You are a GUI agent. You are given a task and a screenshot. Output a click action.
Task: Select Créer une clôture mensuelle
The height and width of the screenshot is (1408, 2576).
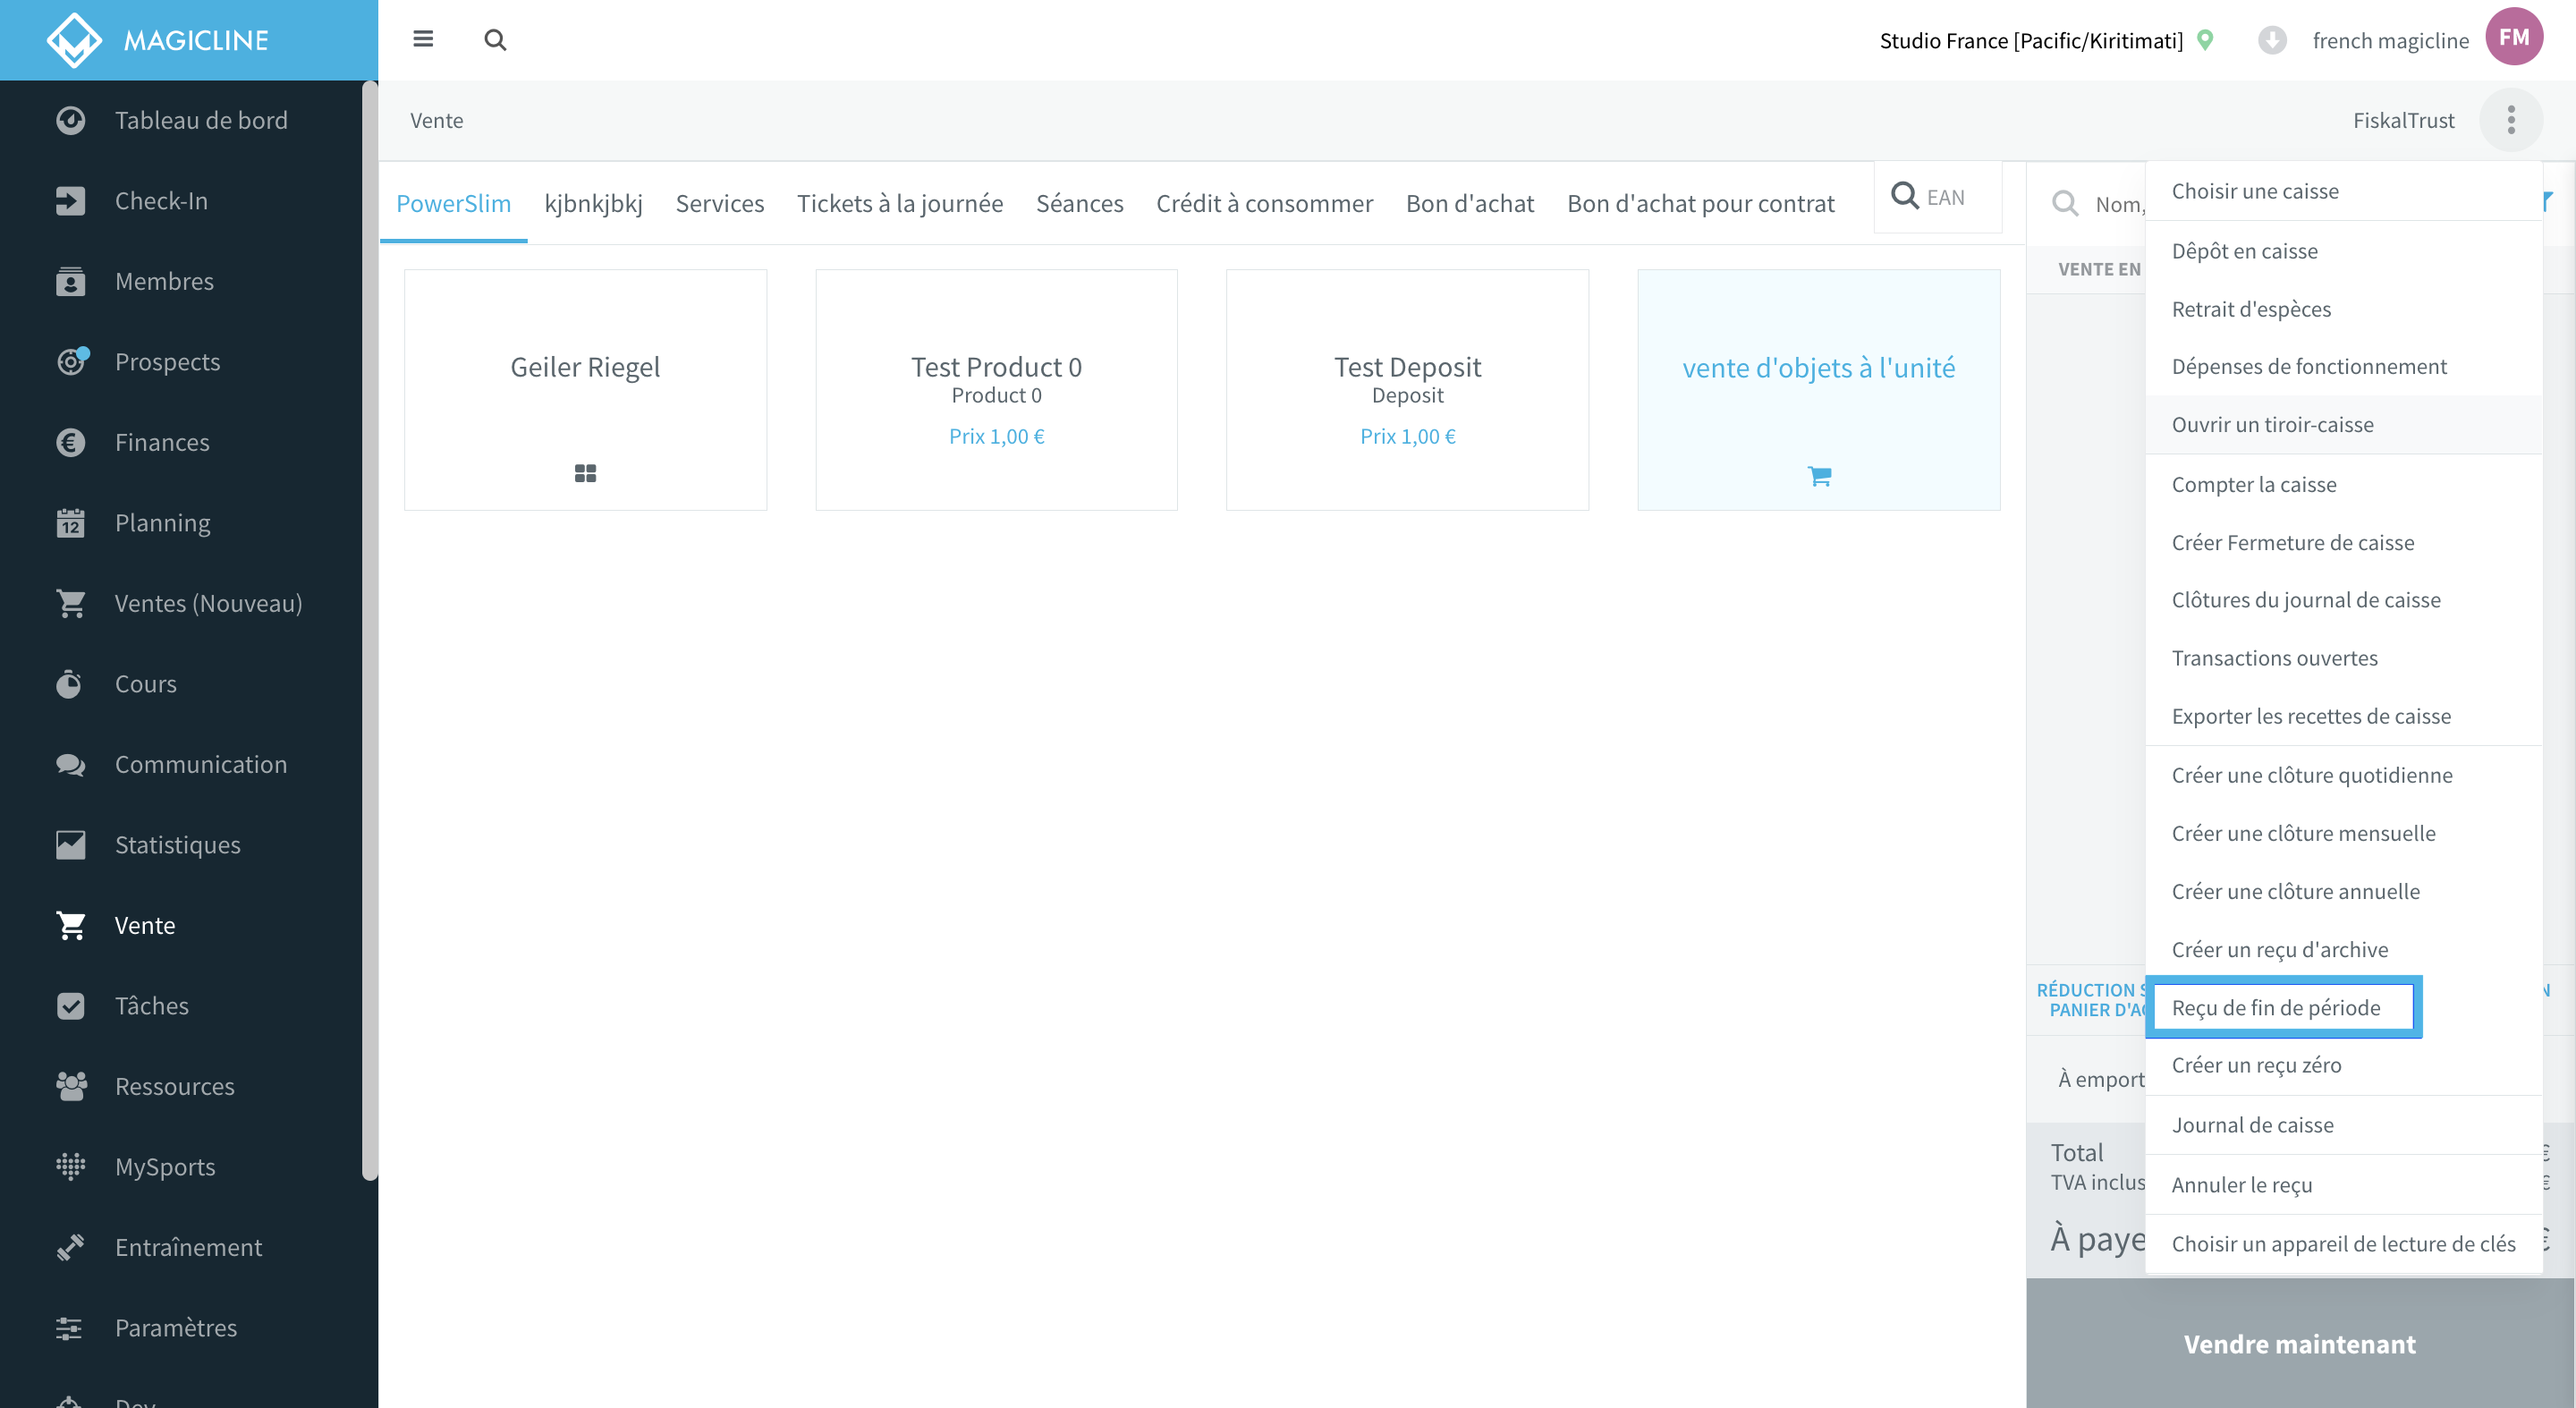pyautogui.click(x=2344, y=833)
